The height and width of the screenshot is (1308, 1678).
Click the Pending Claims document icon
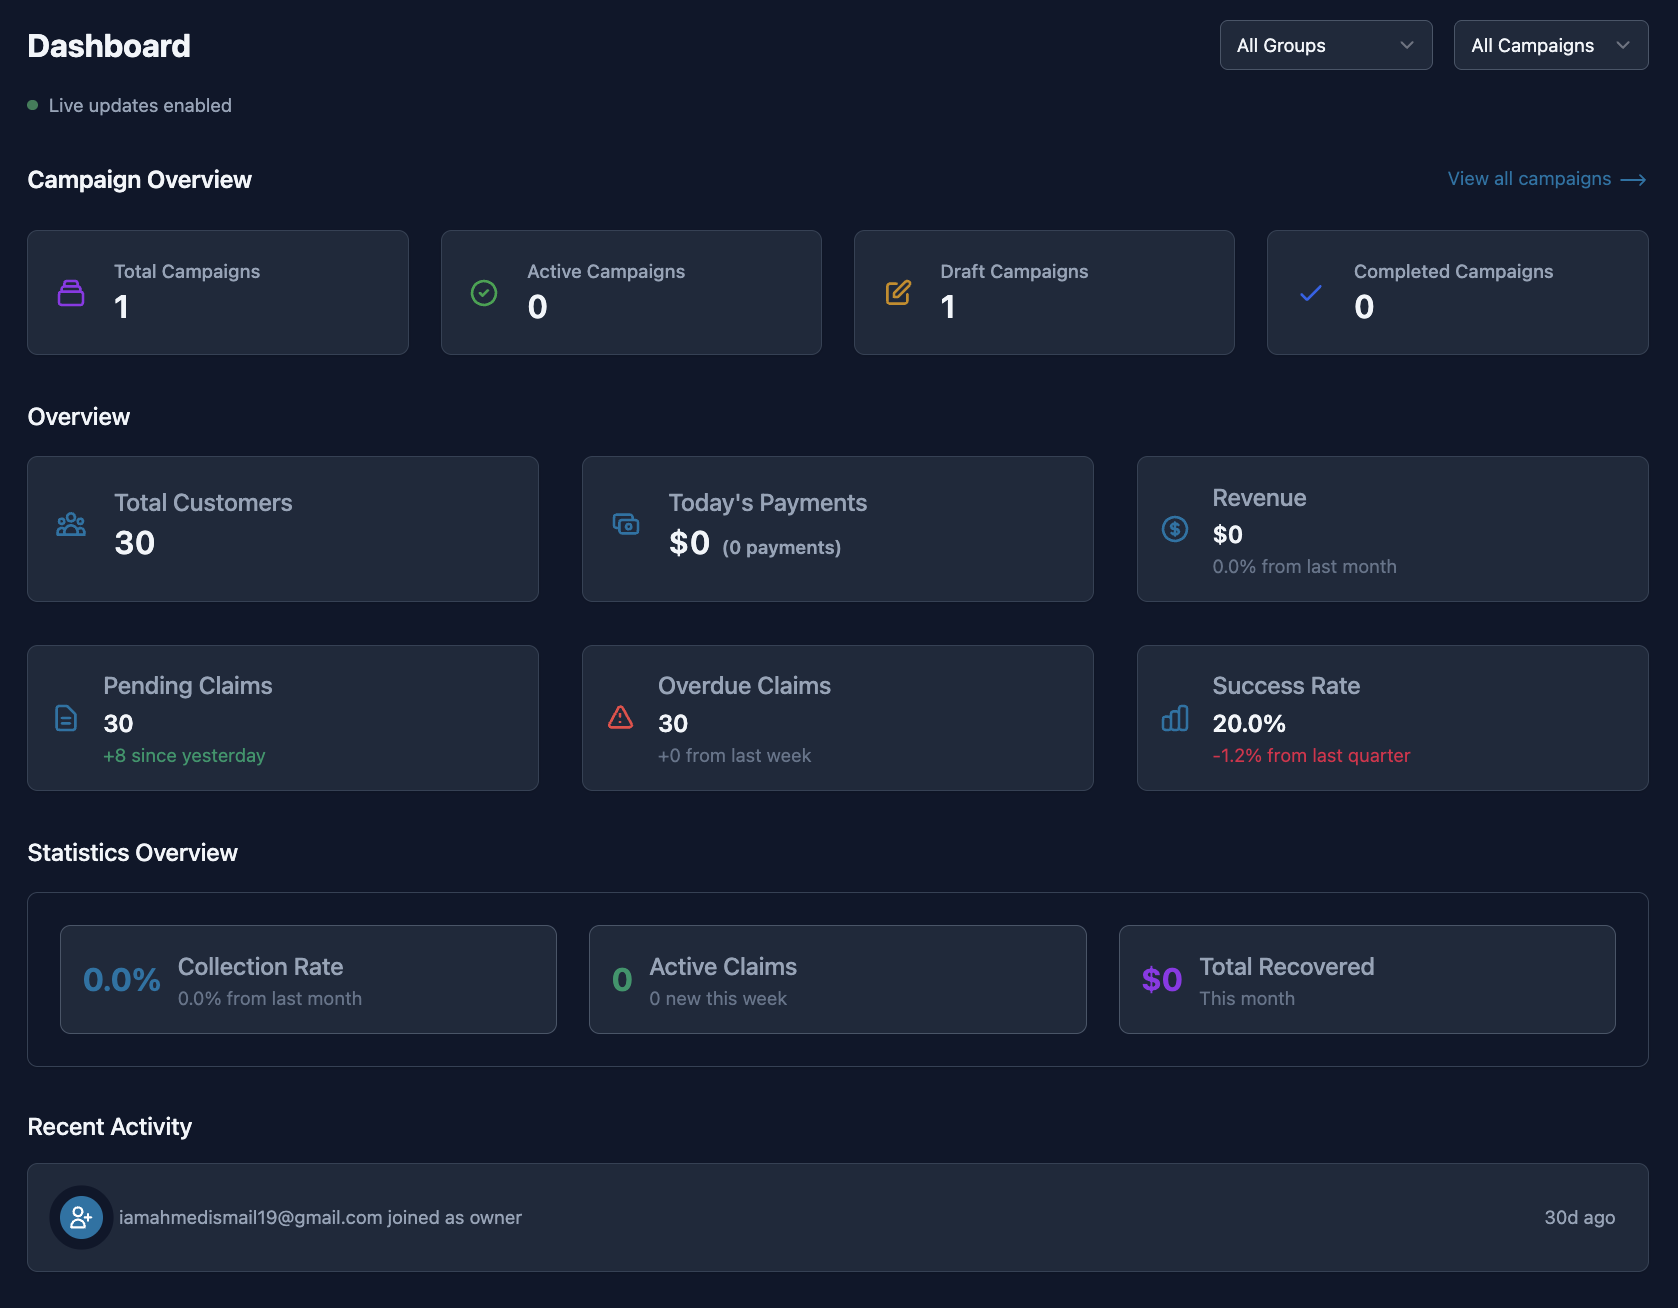coord(66,718)
